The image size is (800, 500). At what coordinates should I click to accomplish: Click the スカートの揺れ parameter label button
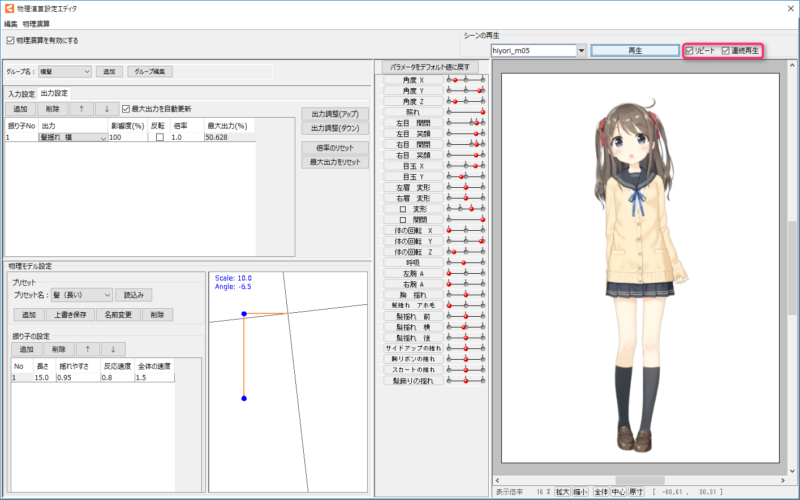pyautogui.click(x=413, y=370)
